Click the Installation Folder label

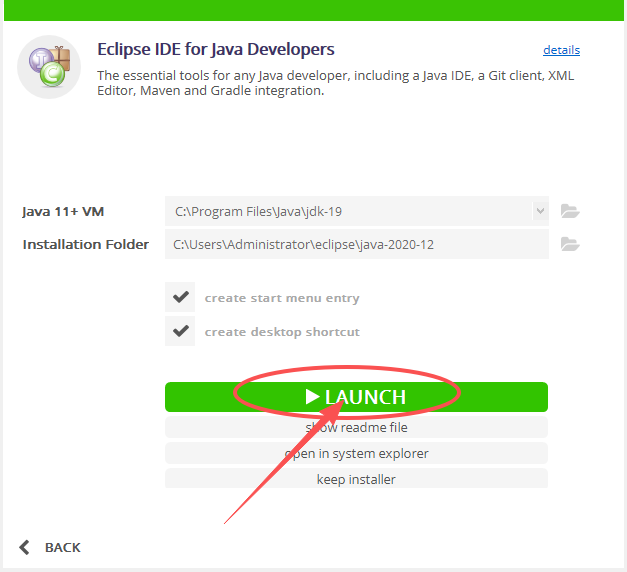tap(86, 244)
